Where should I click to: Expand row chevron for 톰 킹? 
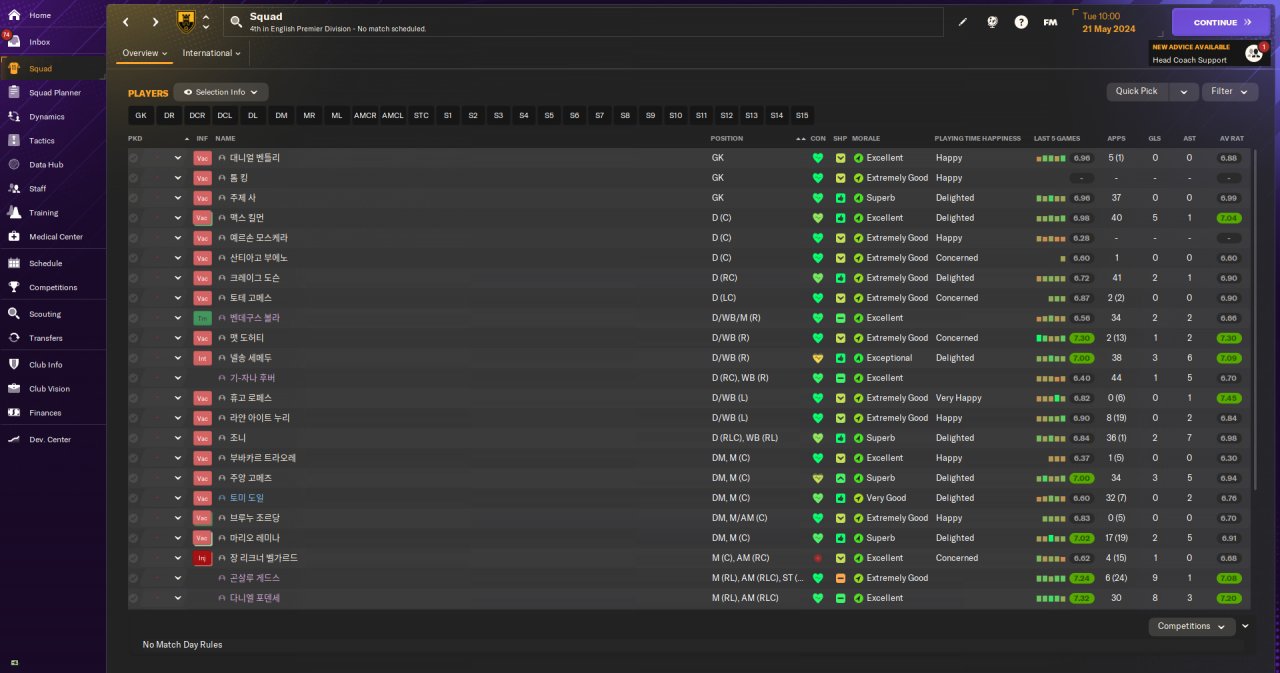click(x=178, y=178)
